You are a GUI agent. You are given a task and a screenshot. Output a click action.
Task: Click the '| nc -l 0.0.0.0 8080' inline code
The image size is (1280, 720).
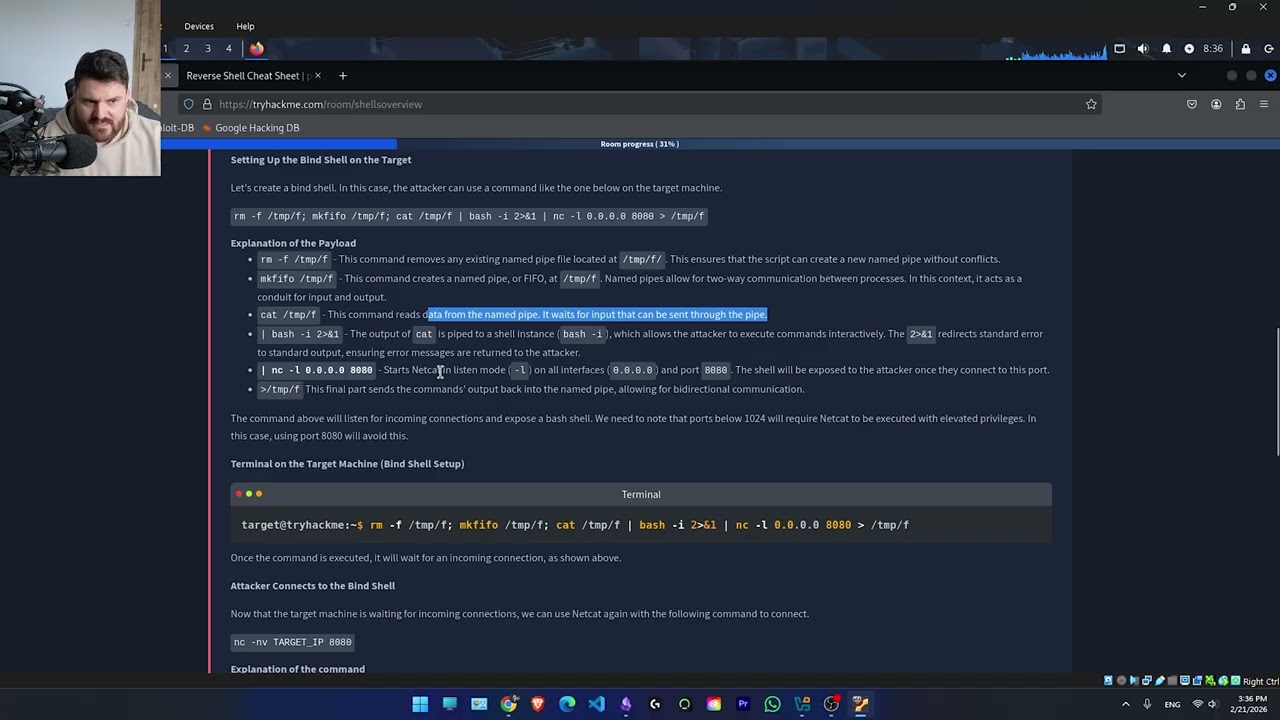(x=317, y=370)
